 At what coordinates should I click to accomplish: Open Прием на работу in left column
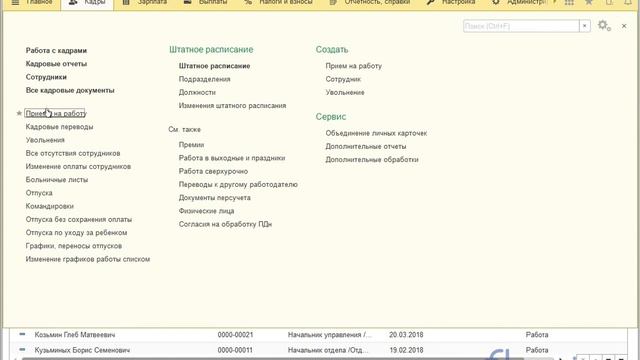click(x=56, y=113)
